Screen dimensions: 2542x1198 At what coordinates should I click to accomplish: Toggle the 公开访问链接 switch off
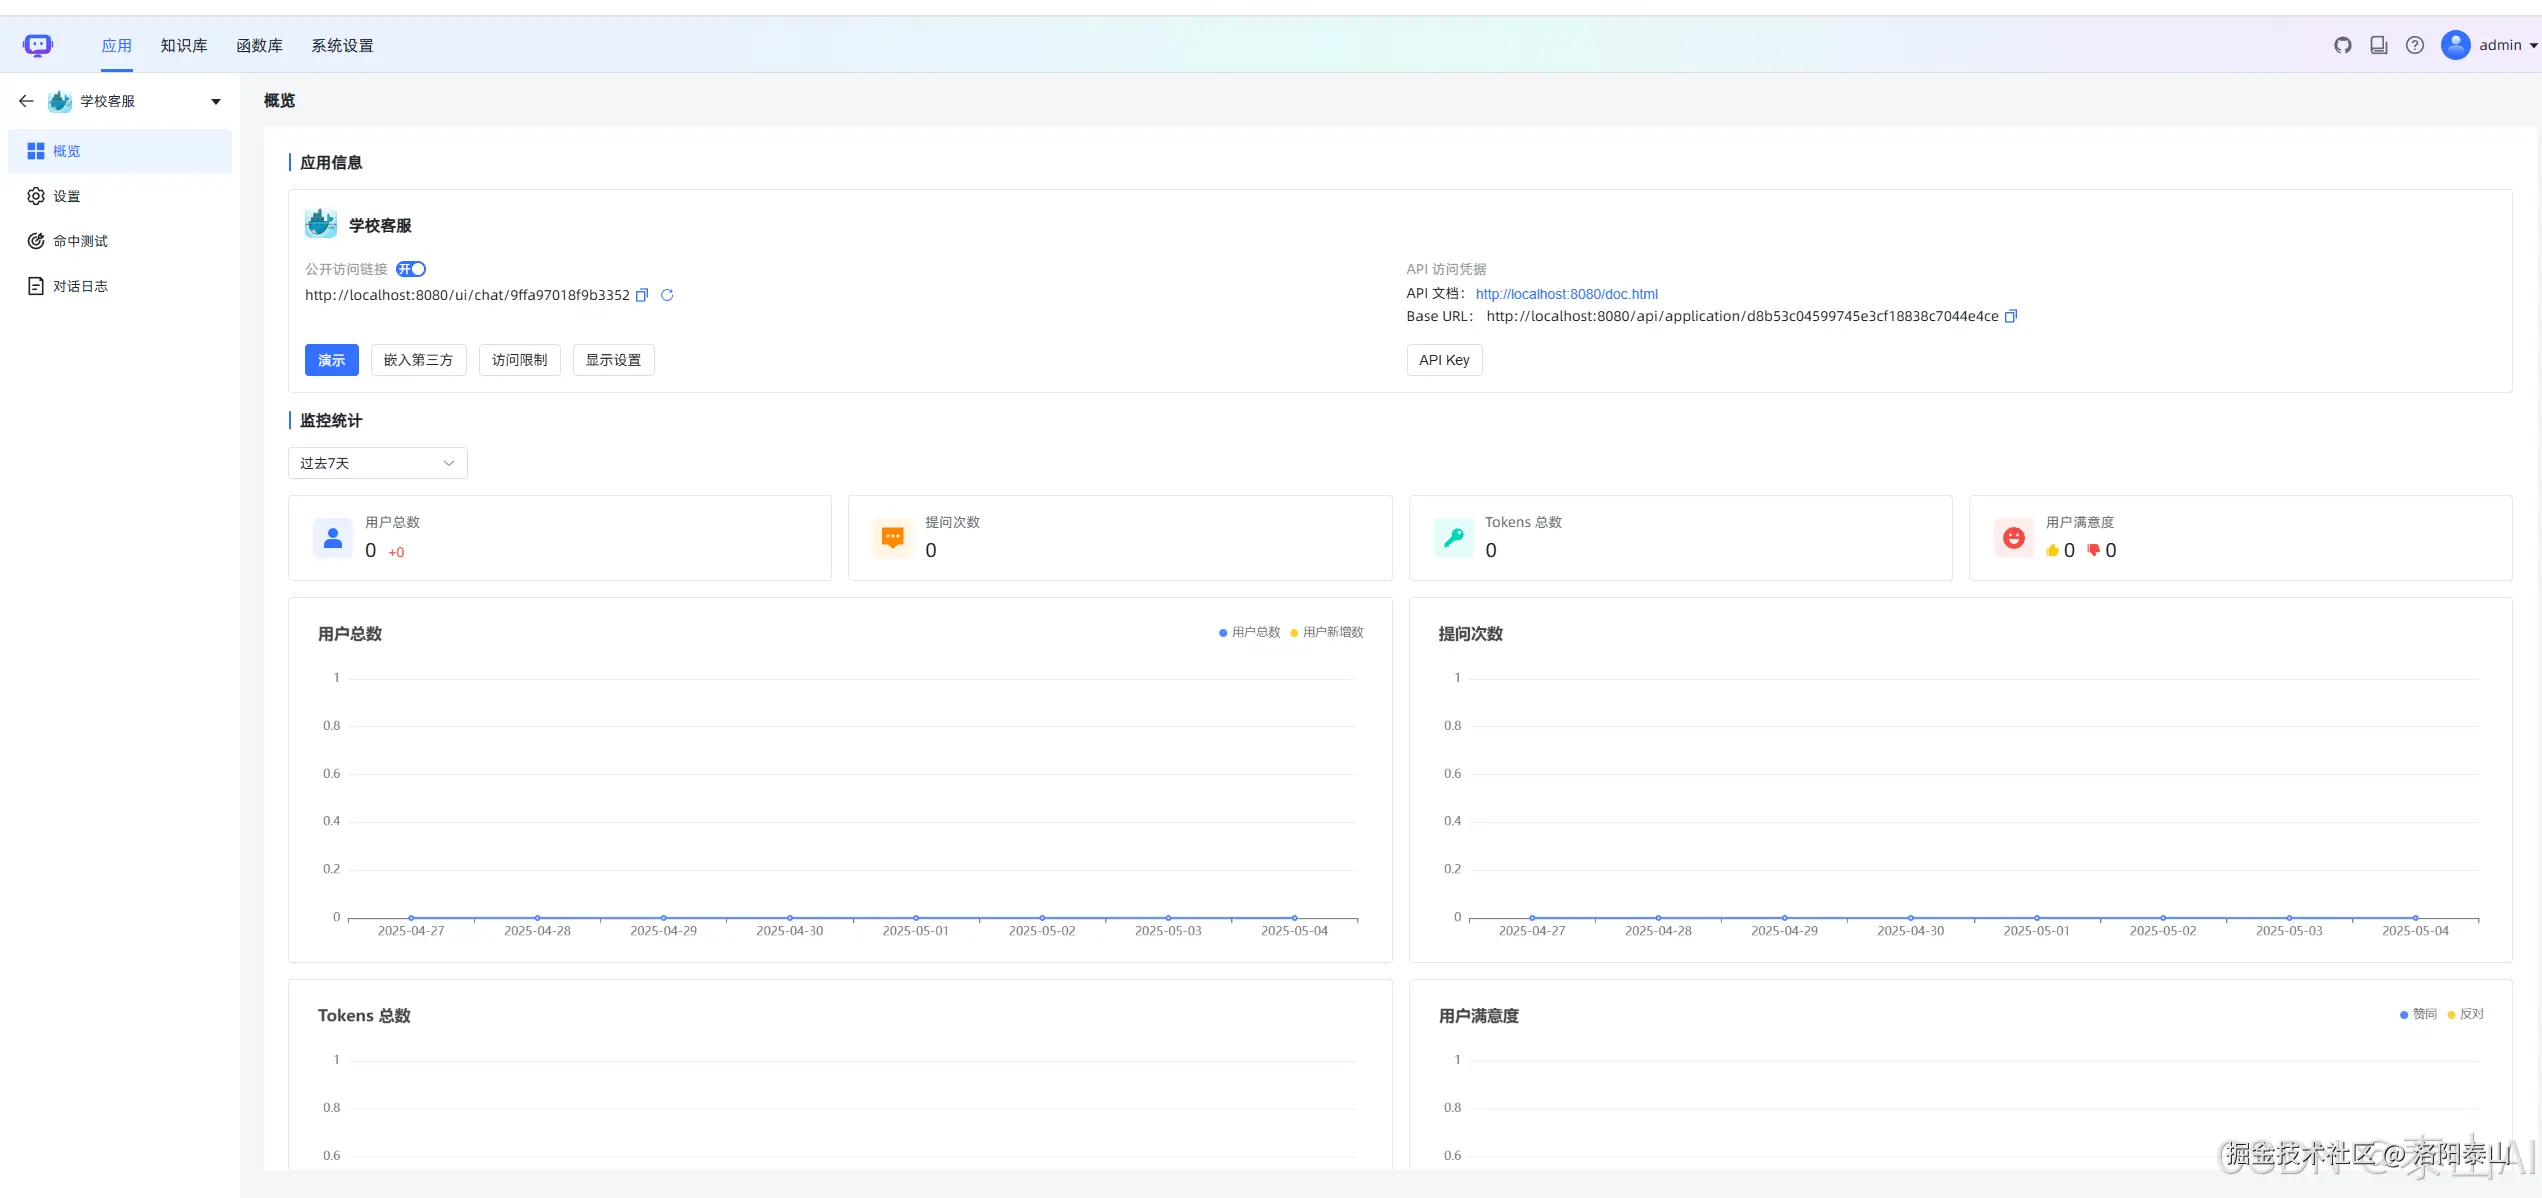(411, 269)
